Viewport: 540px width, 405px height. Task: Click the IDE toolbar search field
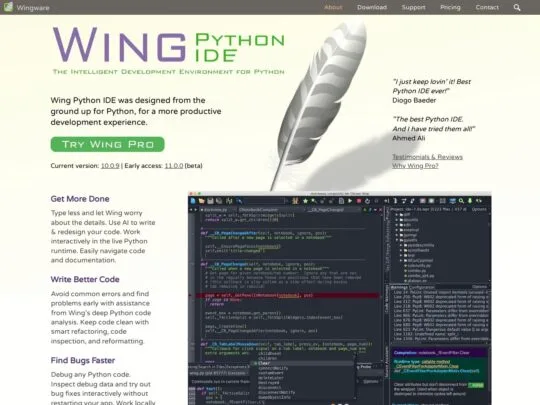point(264,201)
